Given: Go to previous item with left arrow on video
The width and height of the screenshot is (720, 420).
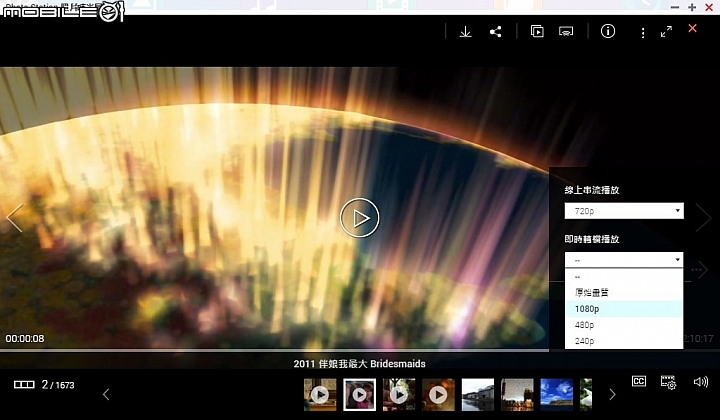Looking at the screenshot, I should pyautogui.click(x=14, y=218).
